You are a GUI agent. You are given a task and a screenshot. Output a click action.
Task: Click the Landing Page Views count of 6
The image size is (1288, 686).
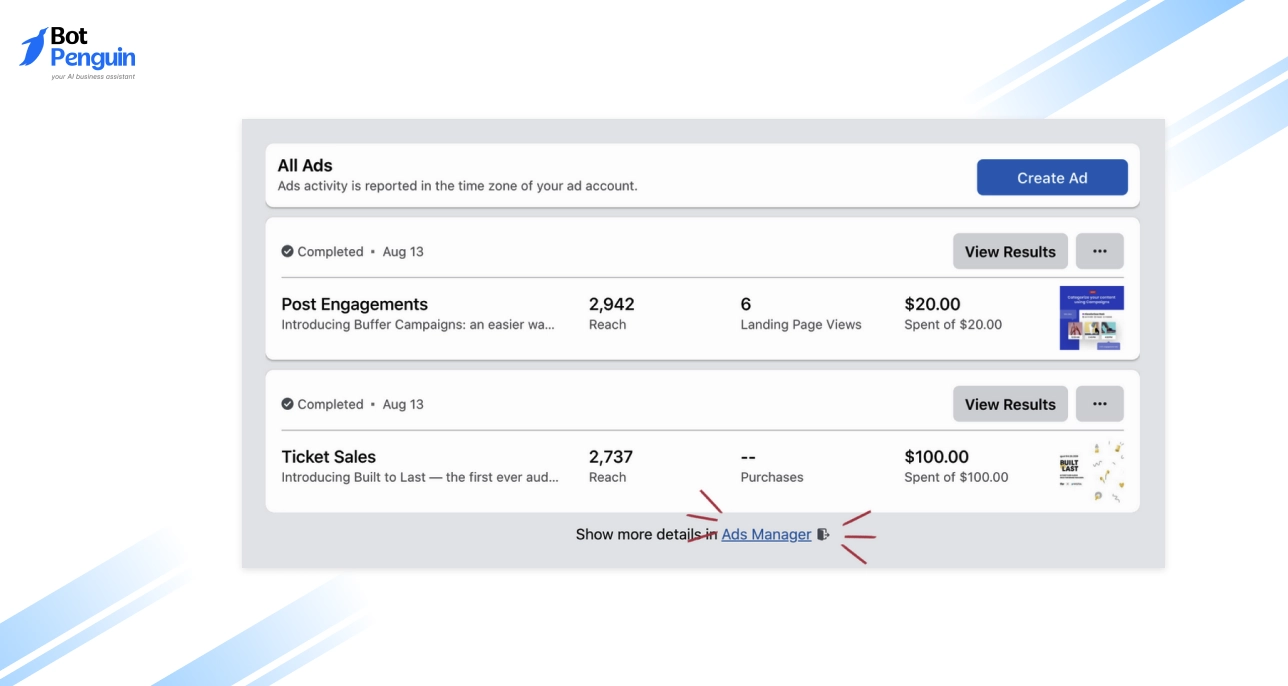pyautogui.click(x=746, y=304)
